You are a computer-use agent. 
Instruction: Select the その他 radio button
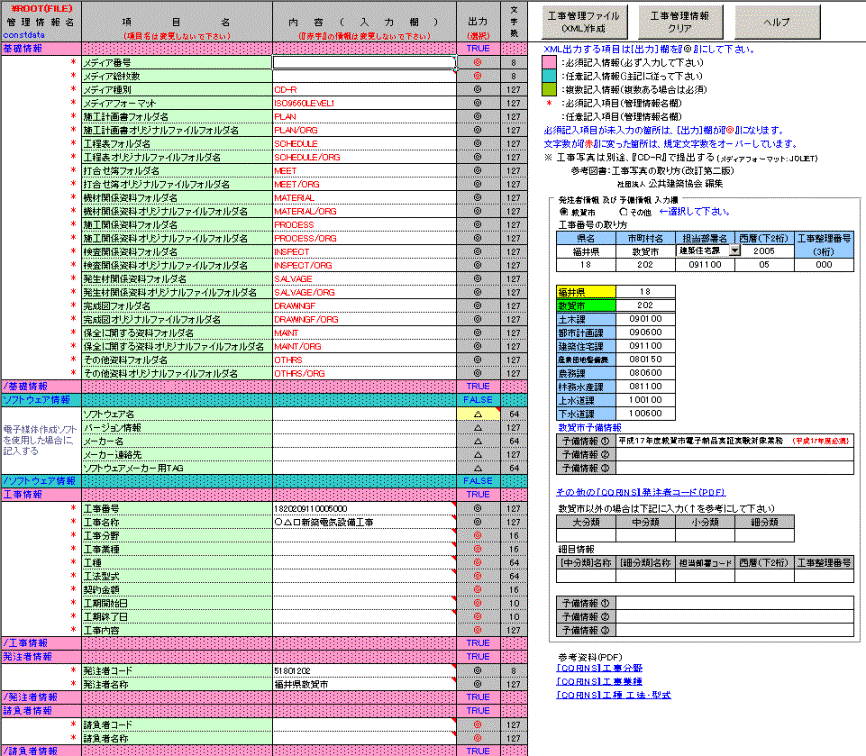[x=623, y=212]
